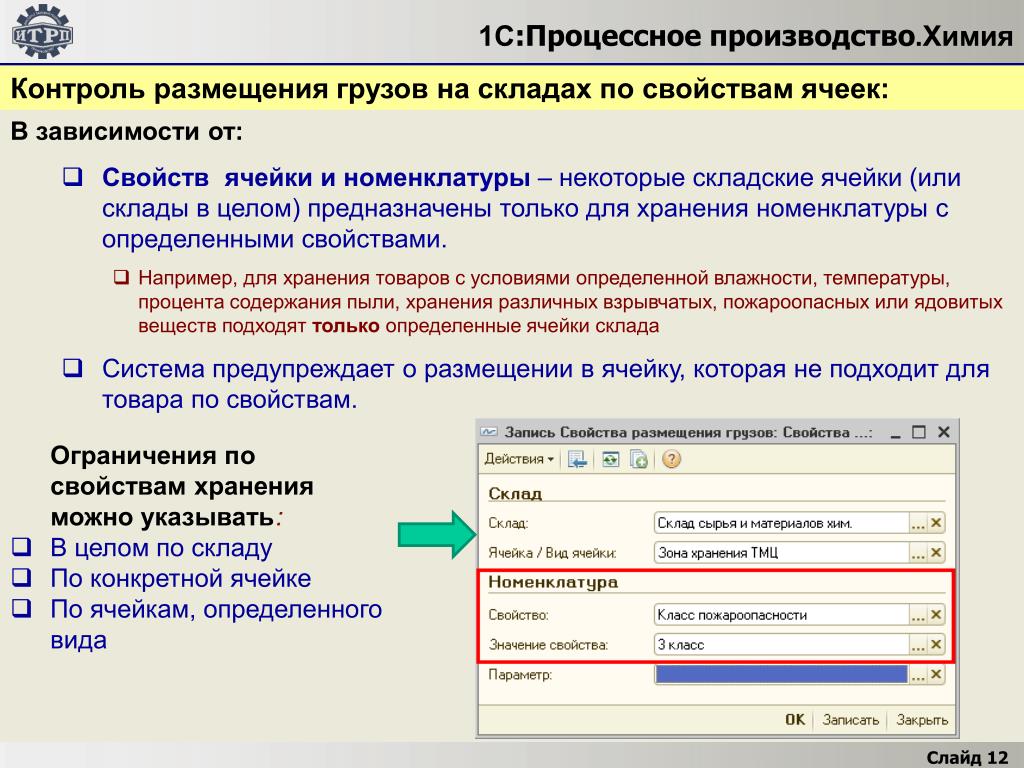
Task: Click the Параметр: label
Action: 520,675
